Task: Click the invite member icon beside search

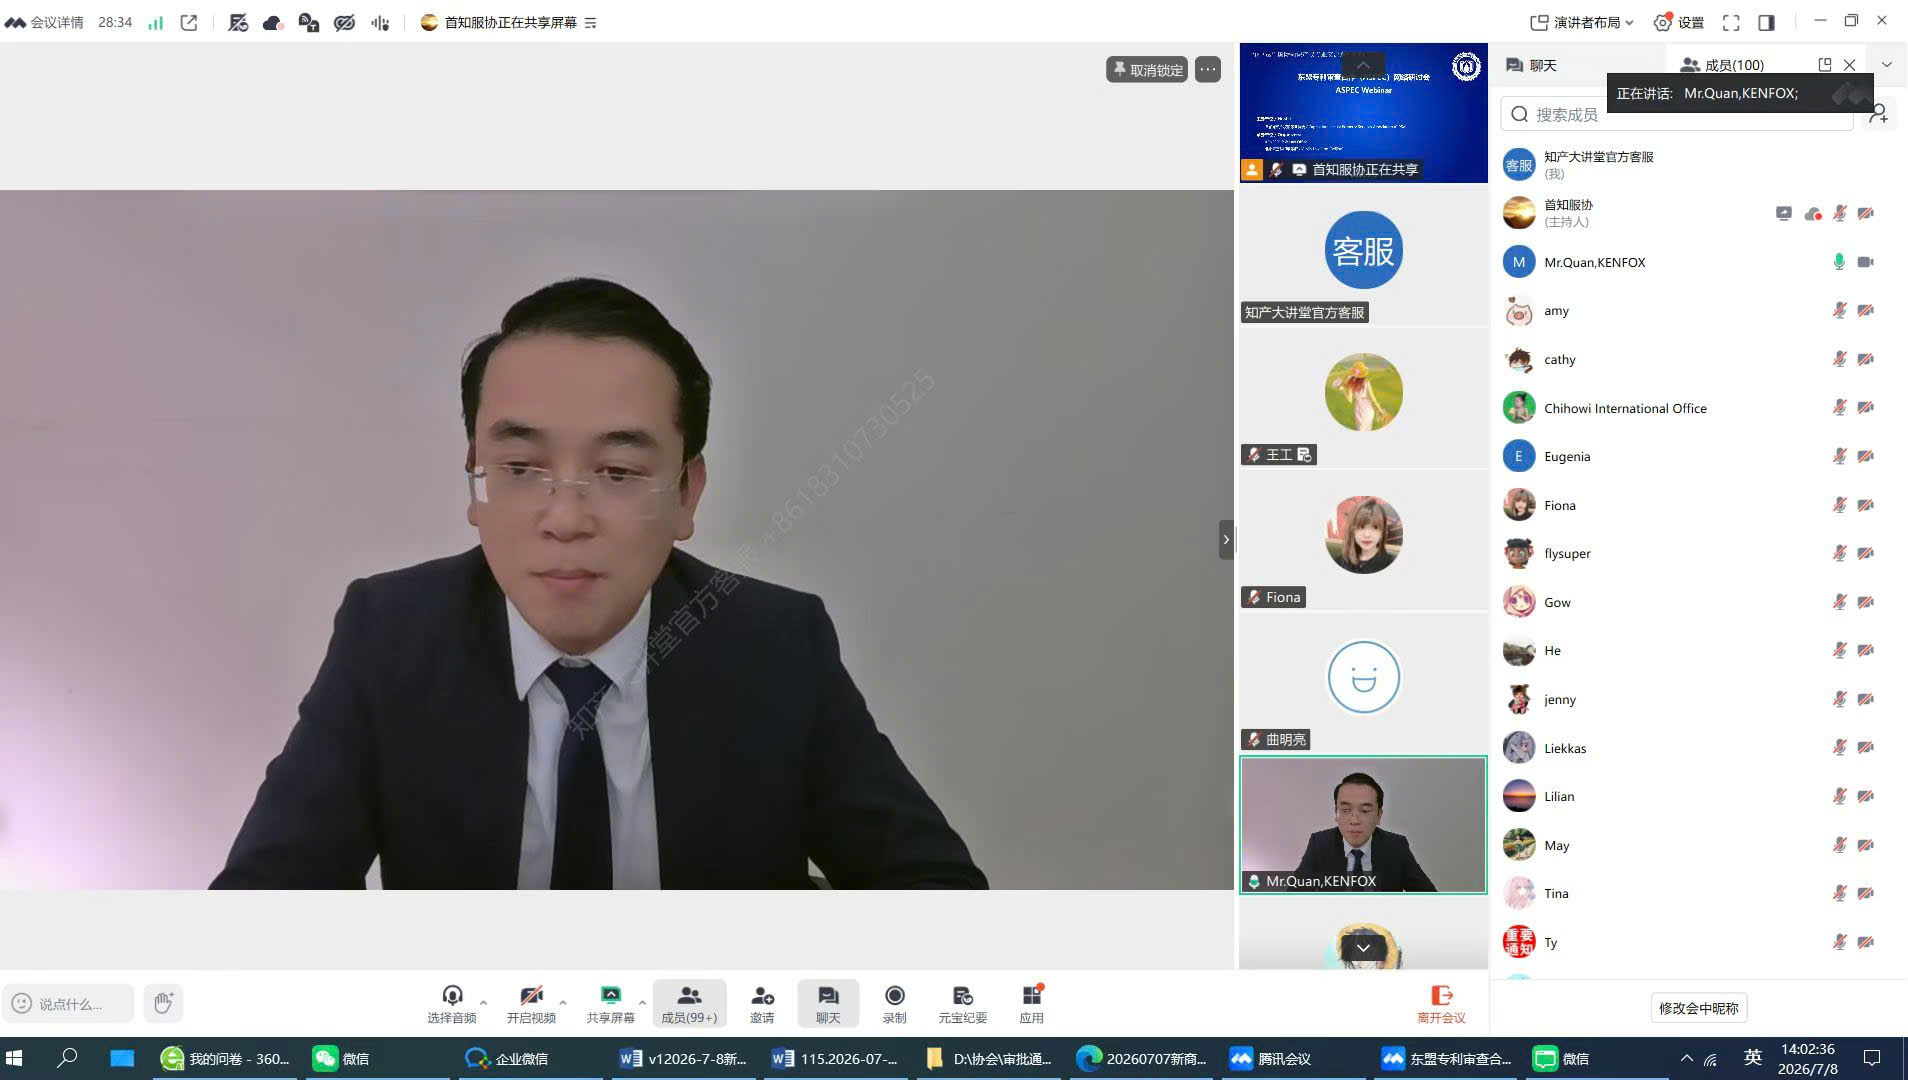Action: [x=1879, y=114]
